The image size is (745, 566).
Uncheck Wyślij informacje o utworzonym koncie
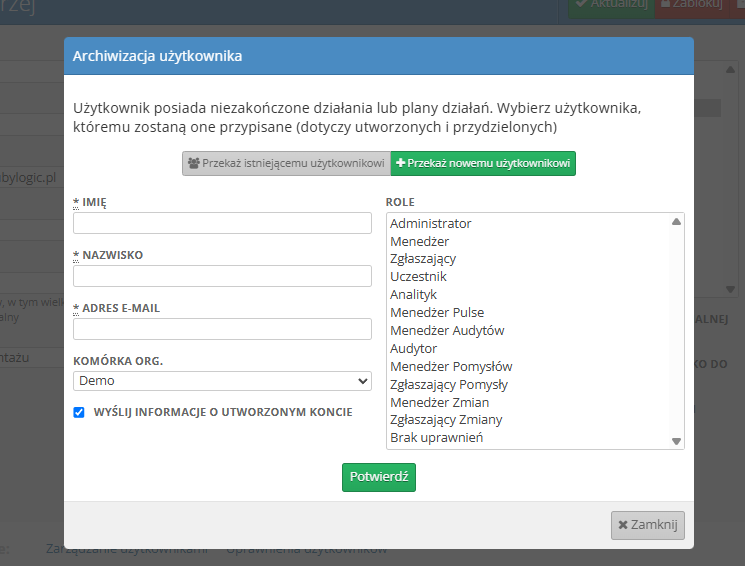tap(79, 412)
